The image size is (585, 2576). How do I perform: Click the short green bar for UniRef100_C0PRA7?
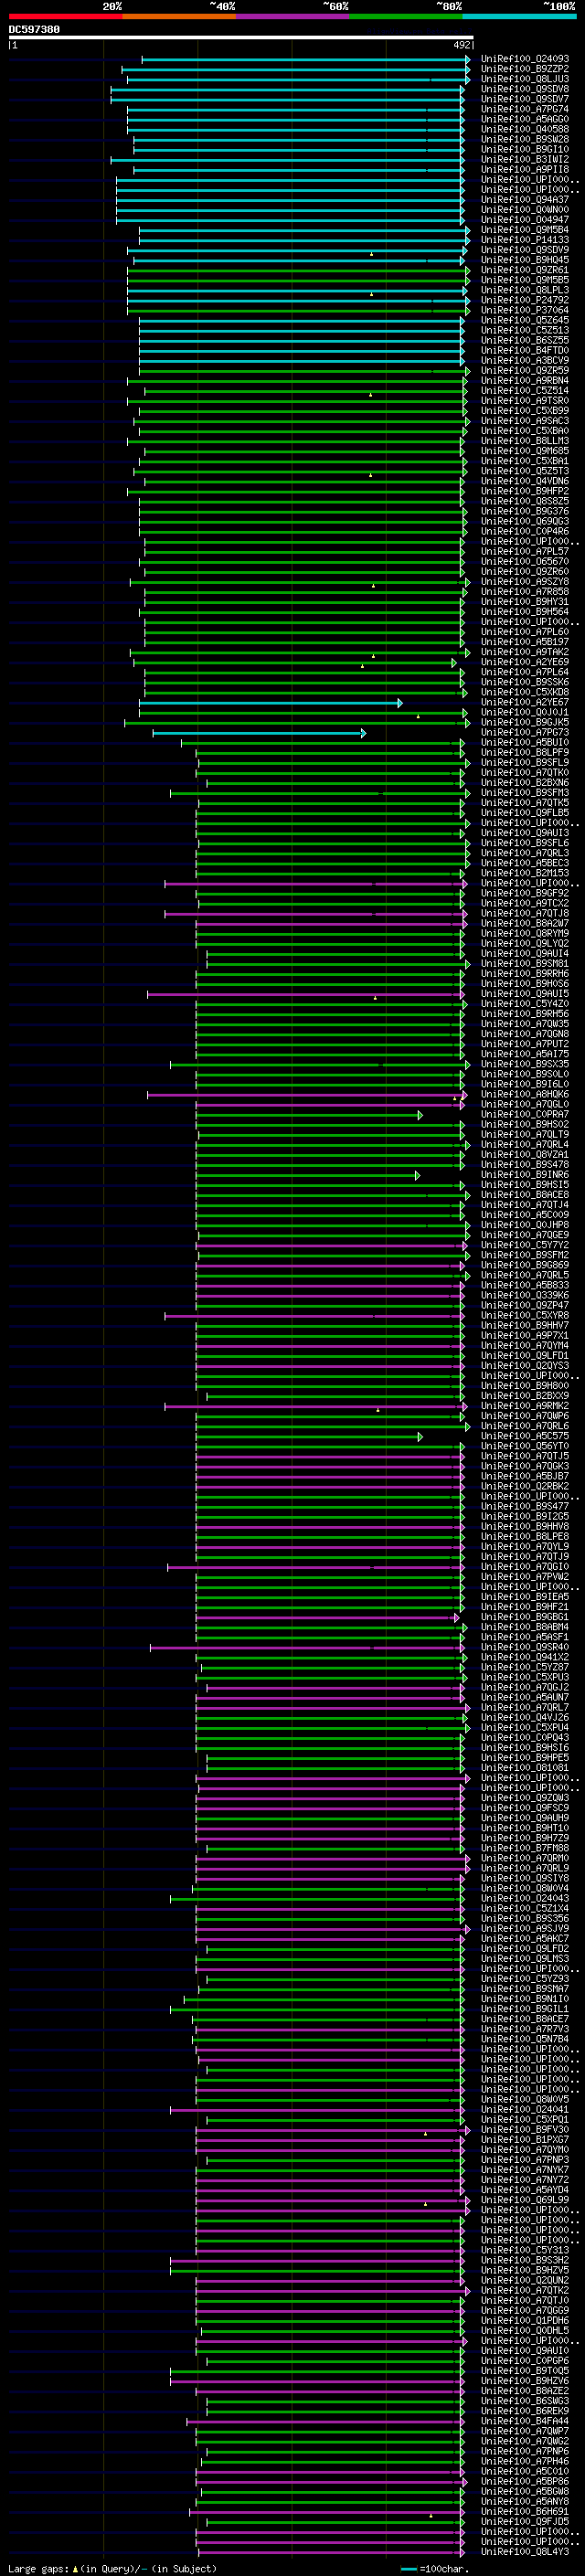(x=309, y=1115)
